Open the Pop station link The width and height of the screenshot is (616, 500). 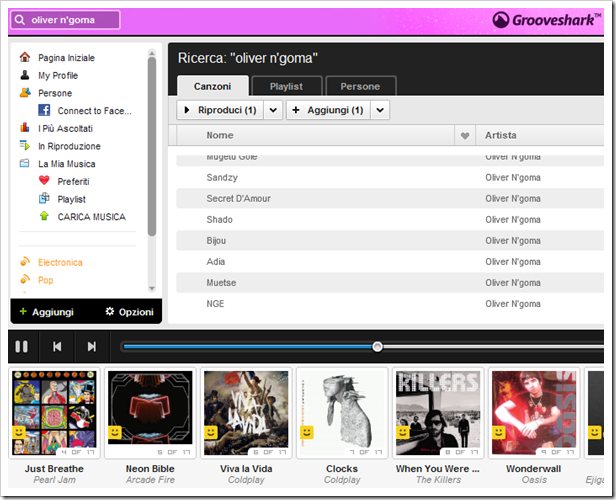[46, 280]
